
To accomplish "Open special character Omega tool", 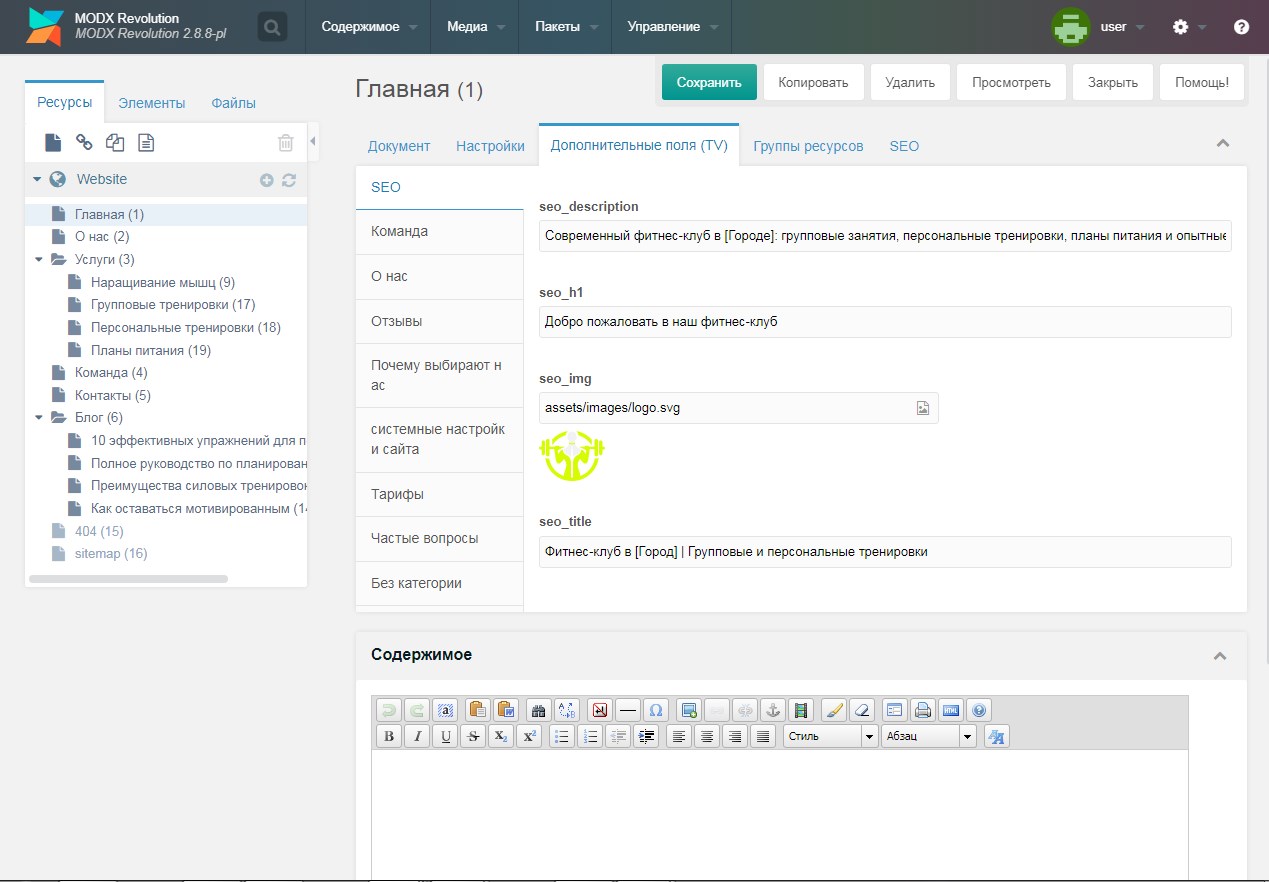I will (656, 710).
